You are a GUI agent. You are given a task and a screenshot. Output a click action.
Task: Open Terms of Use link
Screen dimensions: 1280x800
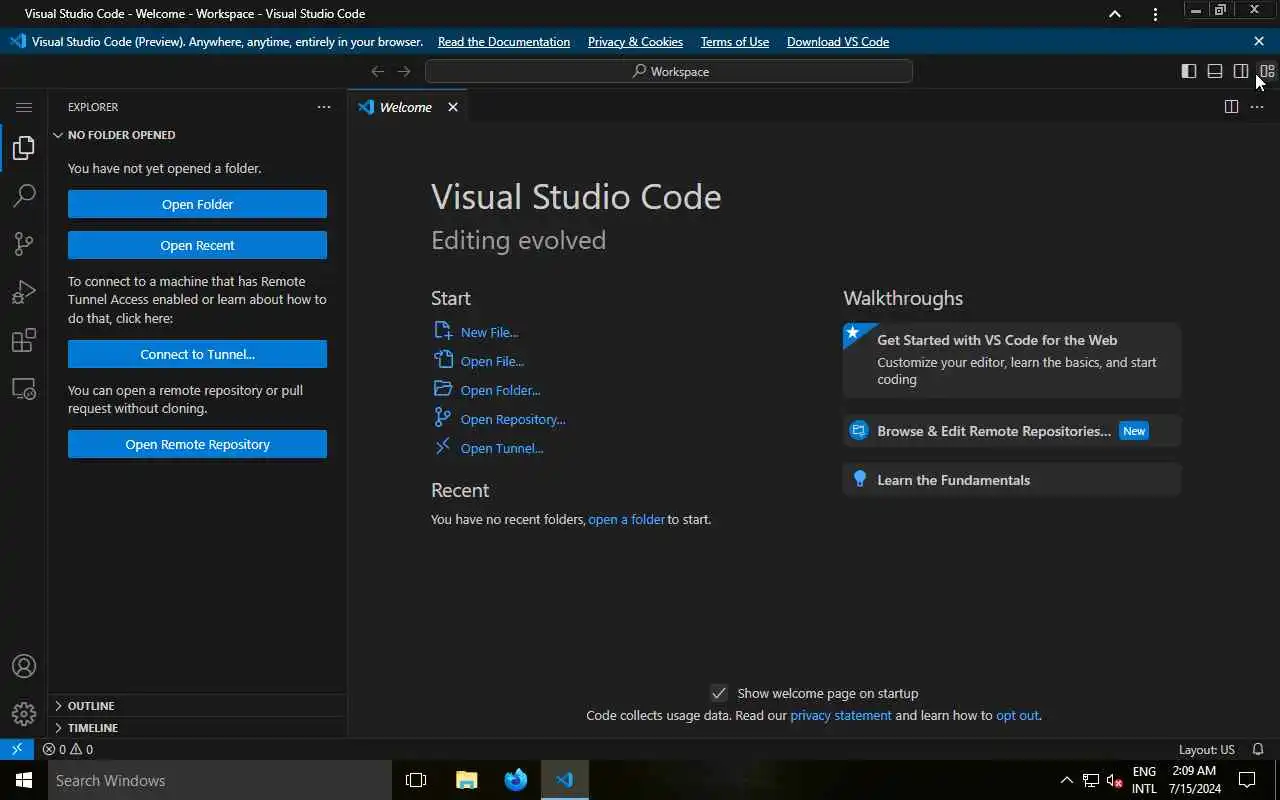coord(735,42)
